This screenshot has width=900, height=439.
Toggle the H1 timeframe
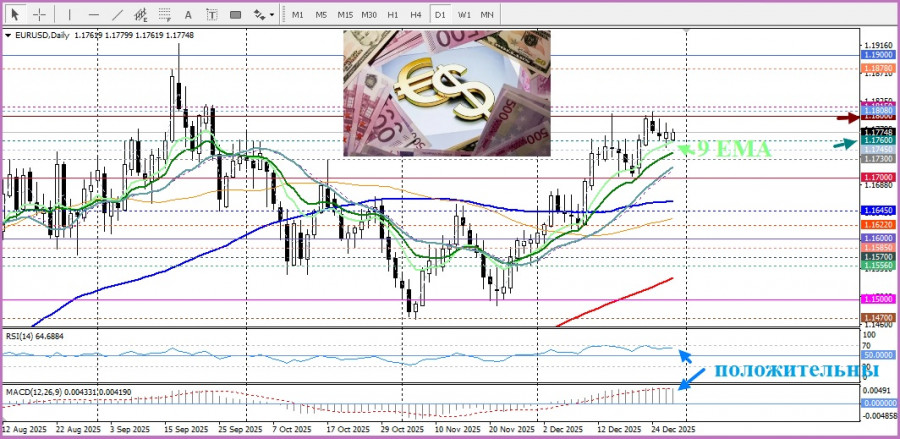coord(393,15)
